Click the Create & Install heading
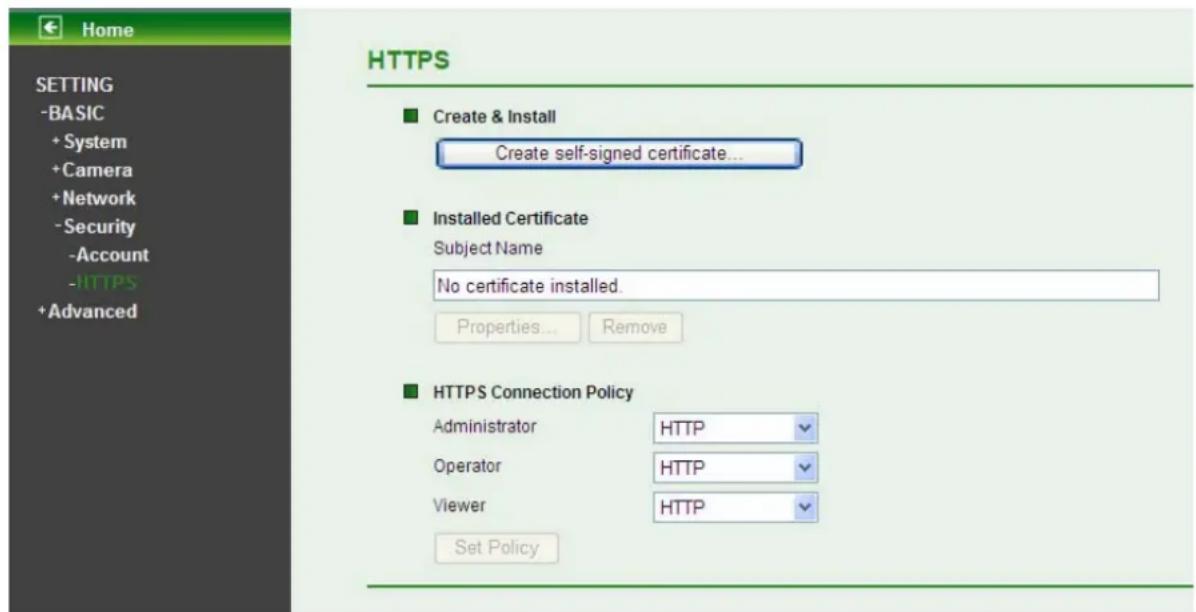 [x=494, y=117]
